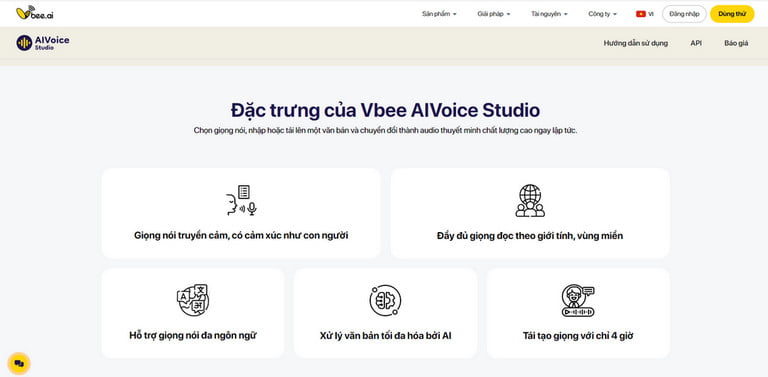Click the heading Đặc trưng của Vbee AIVoice Studio
Image resolution: width=768 pixels, height=377 pixels.
(x=385, y=110)
